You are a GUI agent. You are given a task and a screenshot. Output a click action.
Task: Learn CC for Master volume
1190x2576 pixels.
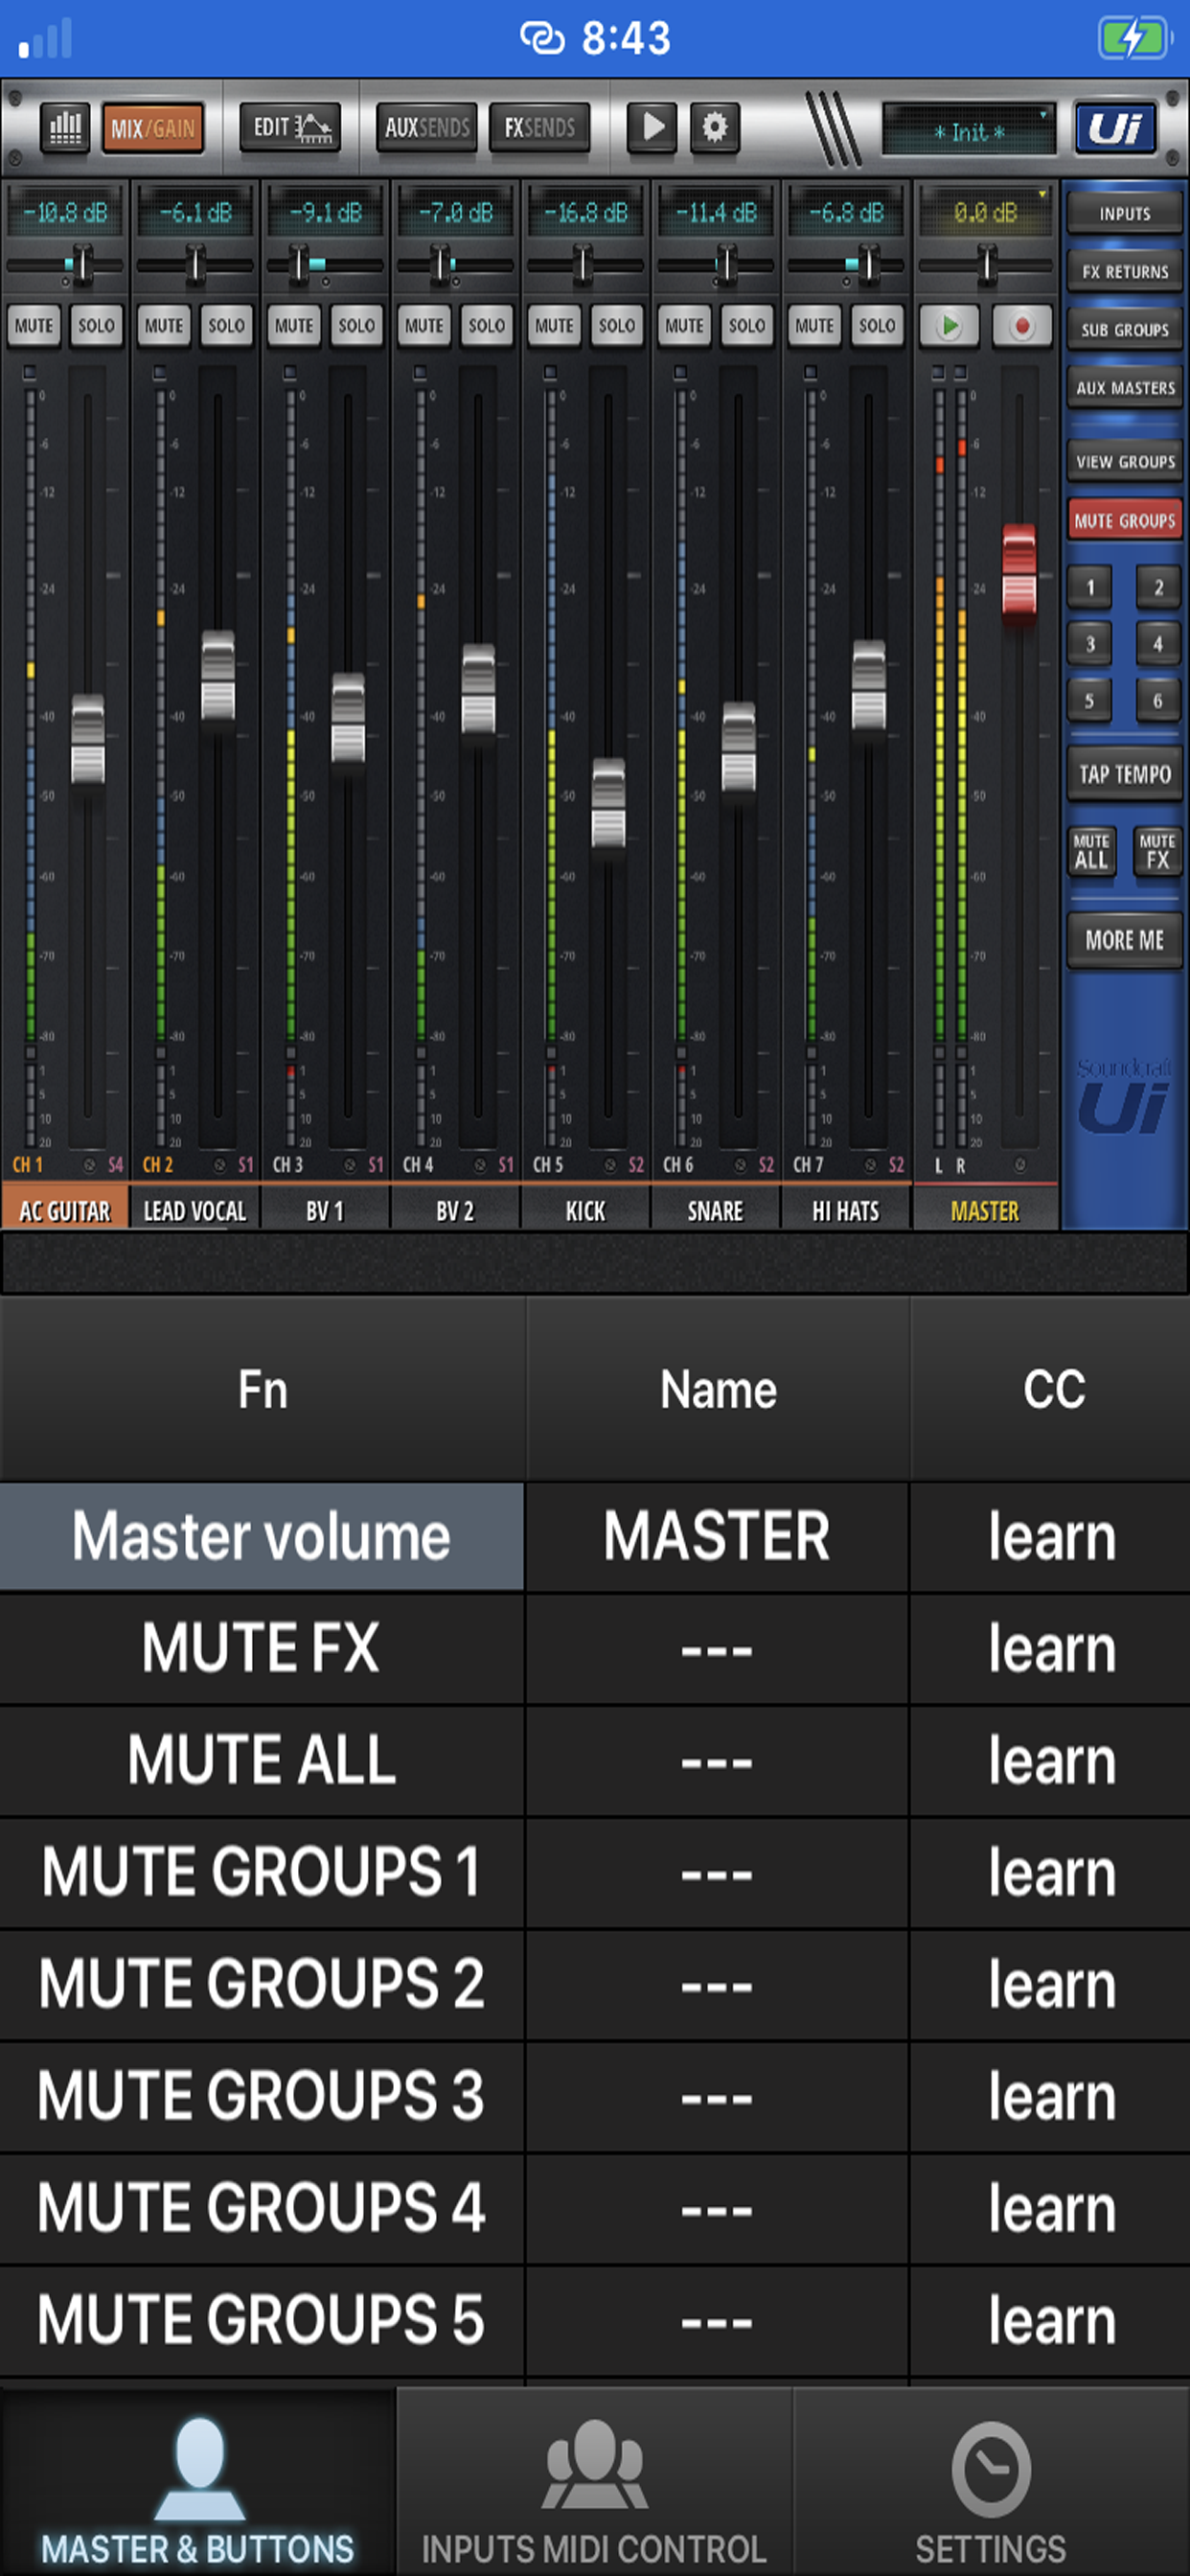coord(1051,1537)
